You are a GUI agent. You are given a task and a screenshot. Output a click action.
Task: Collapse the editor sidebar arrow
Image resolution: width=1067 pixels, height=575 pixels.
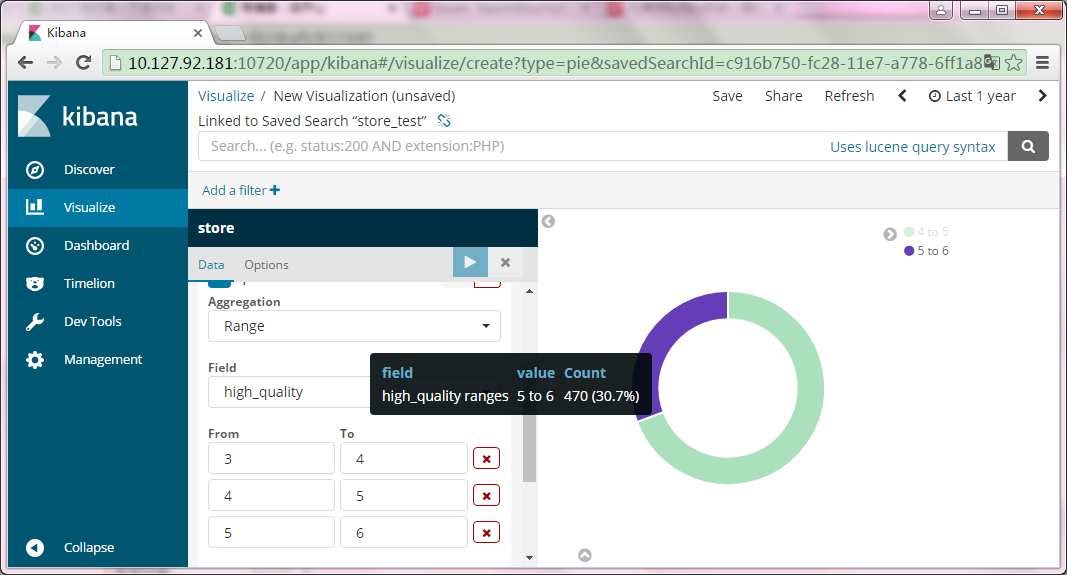click(x=548, y=221)
